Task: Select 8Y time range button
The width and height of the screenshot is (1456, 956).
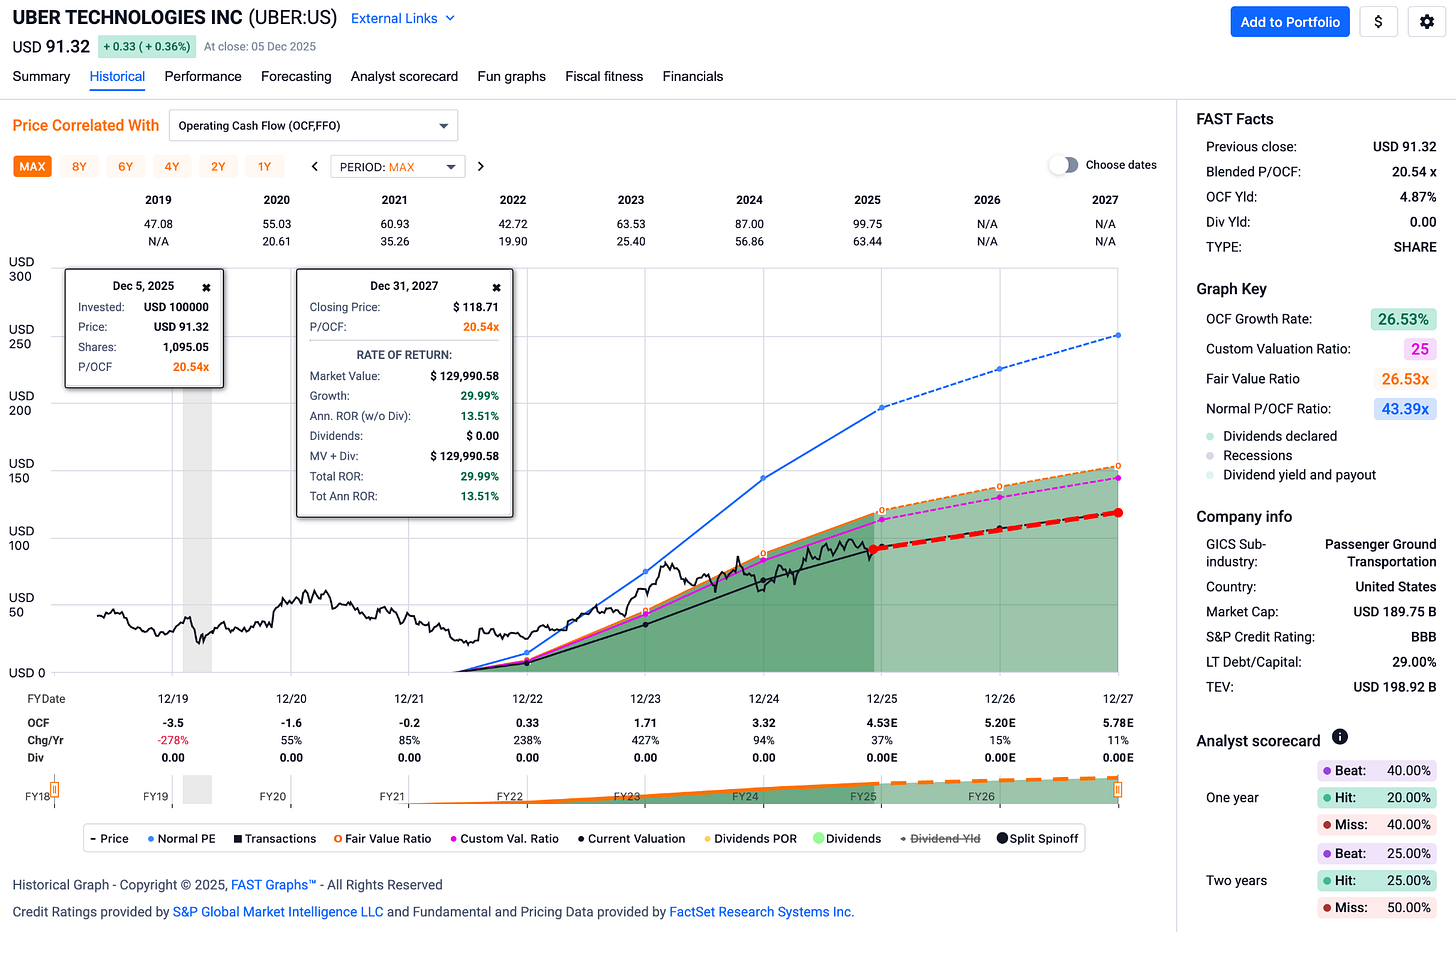Action: (79, 167)
